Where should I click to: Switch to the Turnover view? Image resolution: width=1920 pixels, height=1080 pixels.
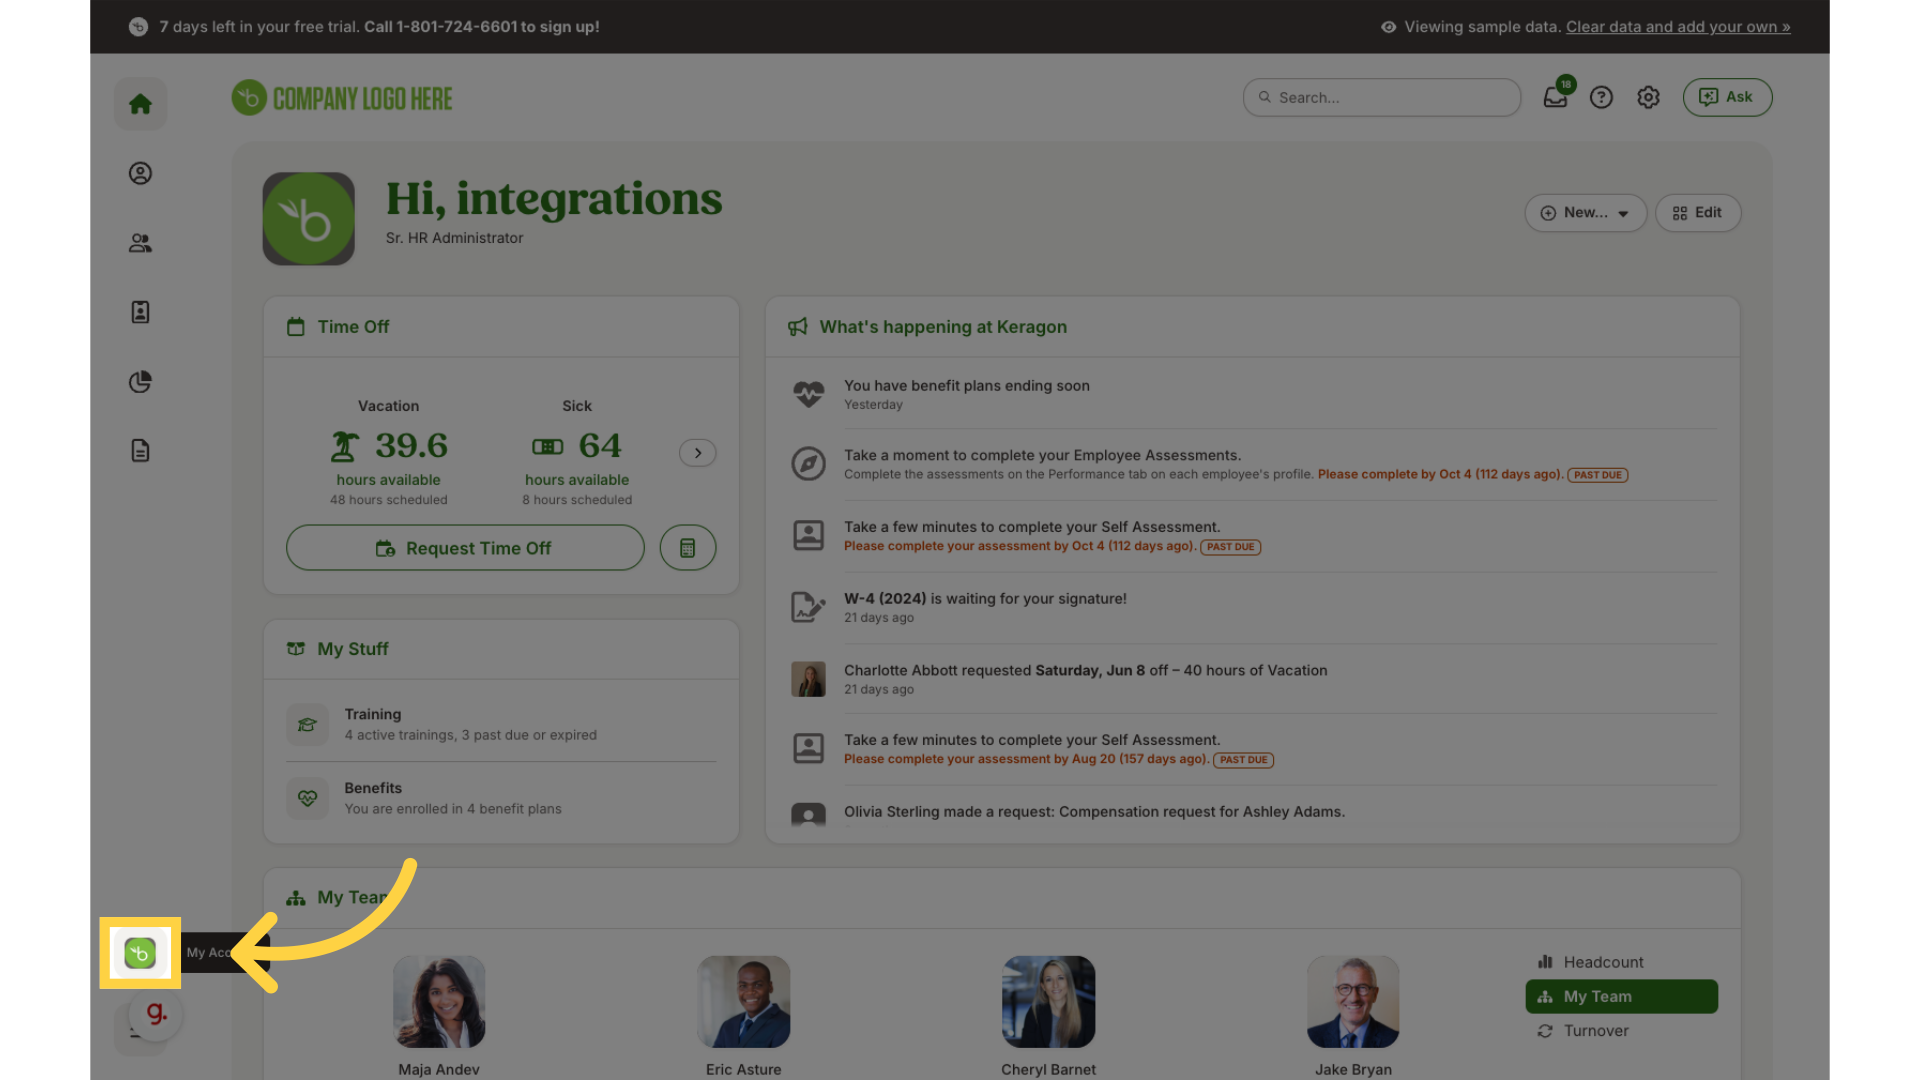[1594, 1030]
